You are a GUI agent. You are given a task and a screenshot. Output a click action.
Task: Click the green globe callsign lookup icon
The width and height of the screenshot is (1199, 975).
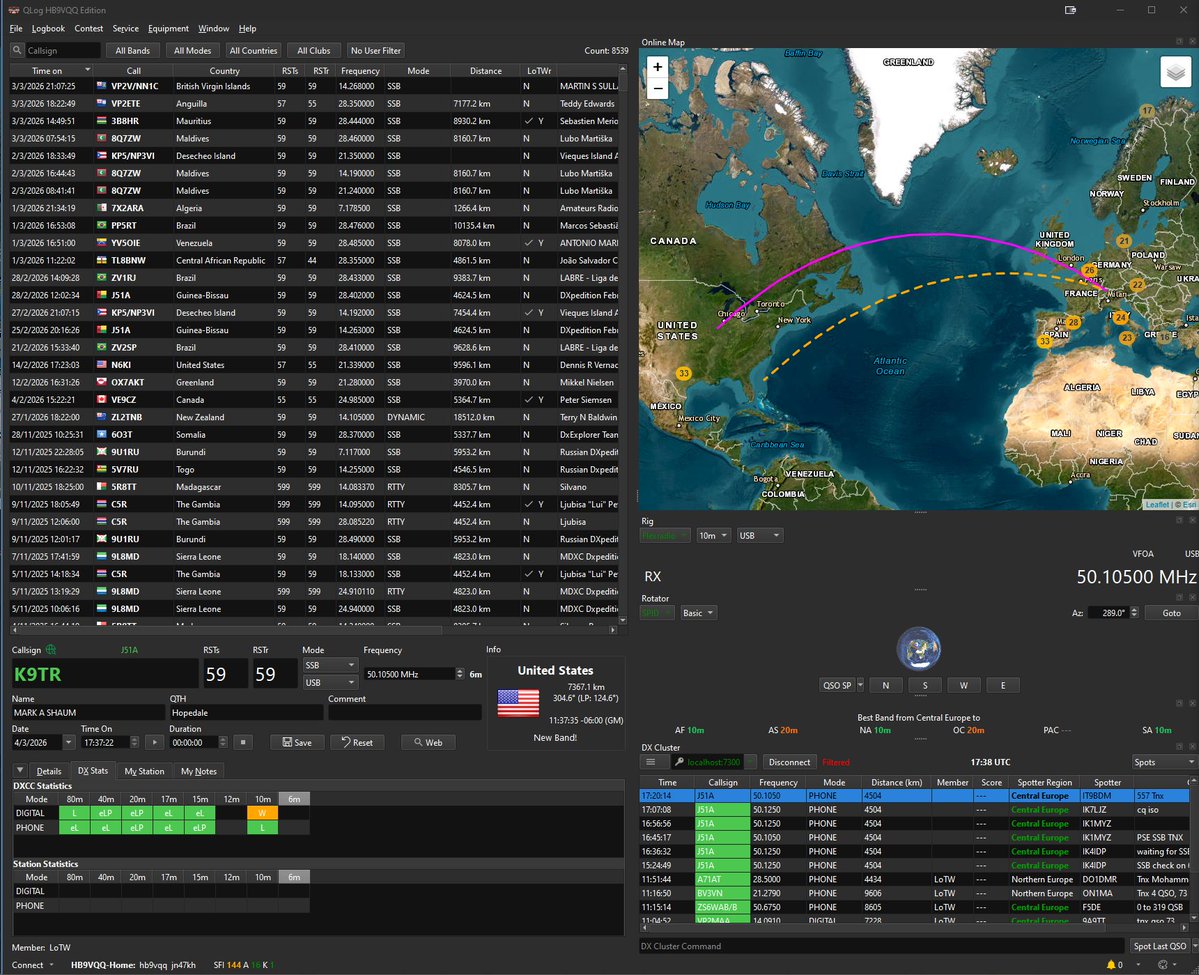[x=50, y=649]
